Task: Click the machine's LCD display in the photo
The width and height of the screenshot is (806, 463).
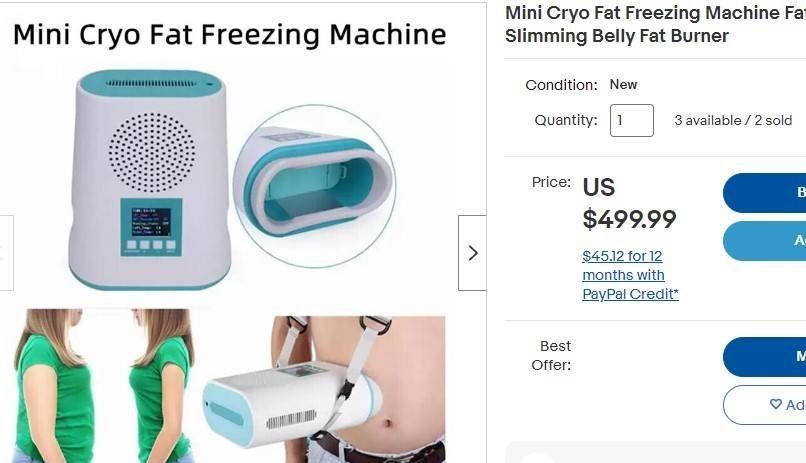Action: pos(151,222)
